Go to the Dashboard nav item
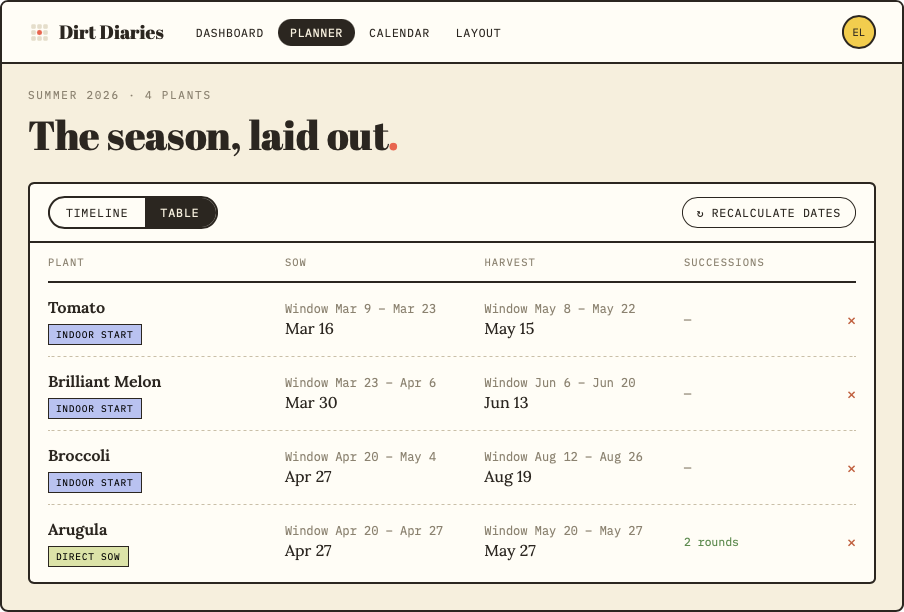904x612 pixels. tap(229, 33)
